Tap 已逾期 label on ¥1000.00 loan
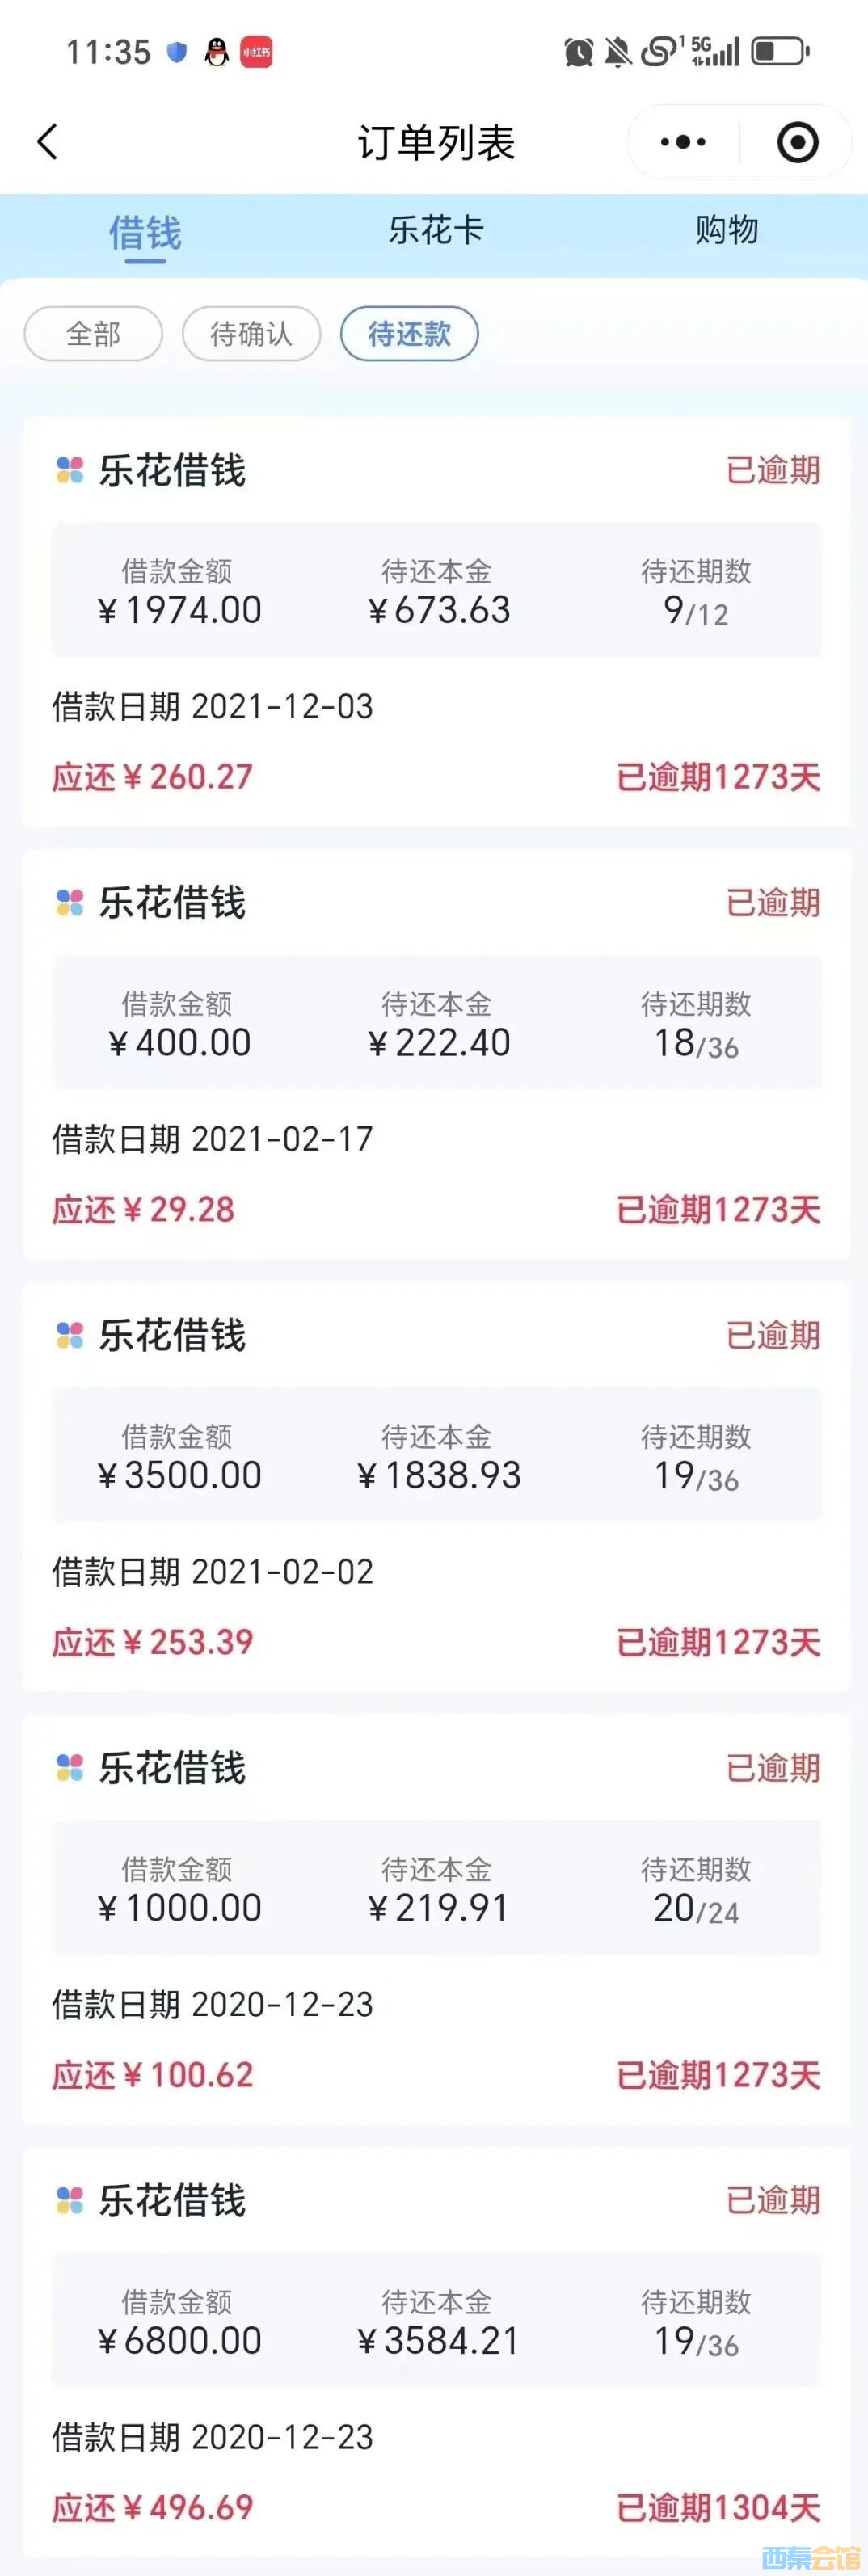This screenshot has height=2576, width=868. [772, 1768]
